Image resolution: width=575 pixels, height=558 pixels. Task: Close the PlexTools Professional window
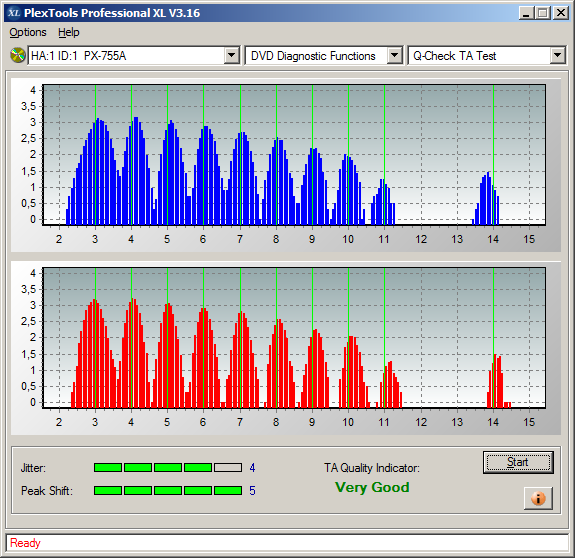click(560, 13)
